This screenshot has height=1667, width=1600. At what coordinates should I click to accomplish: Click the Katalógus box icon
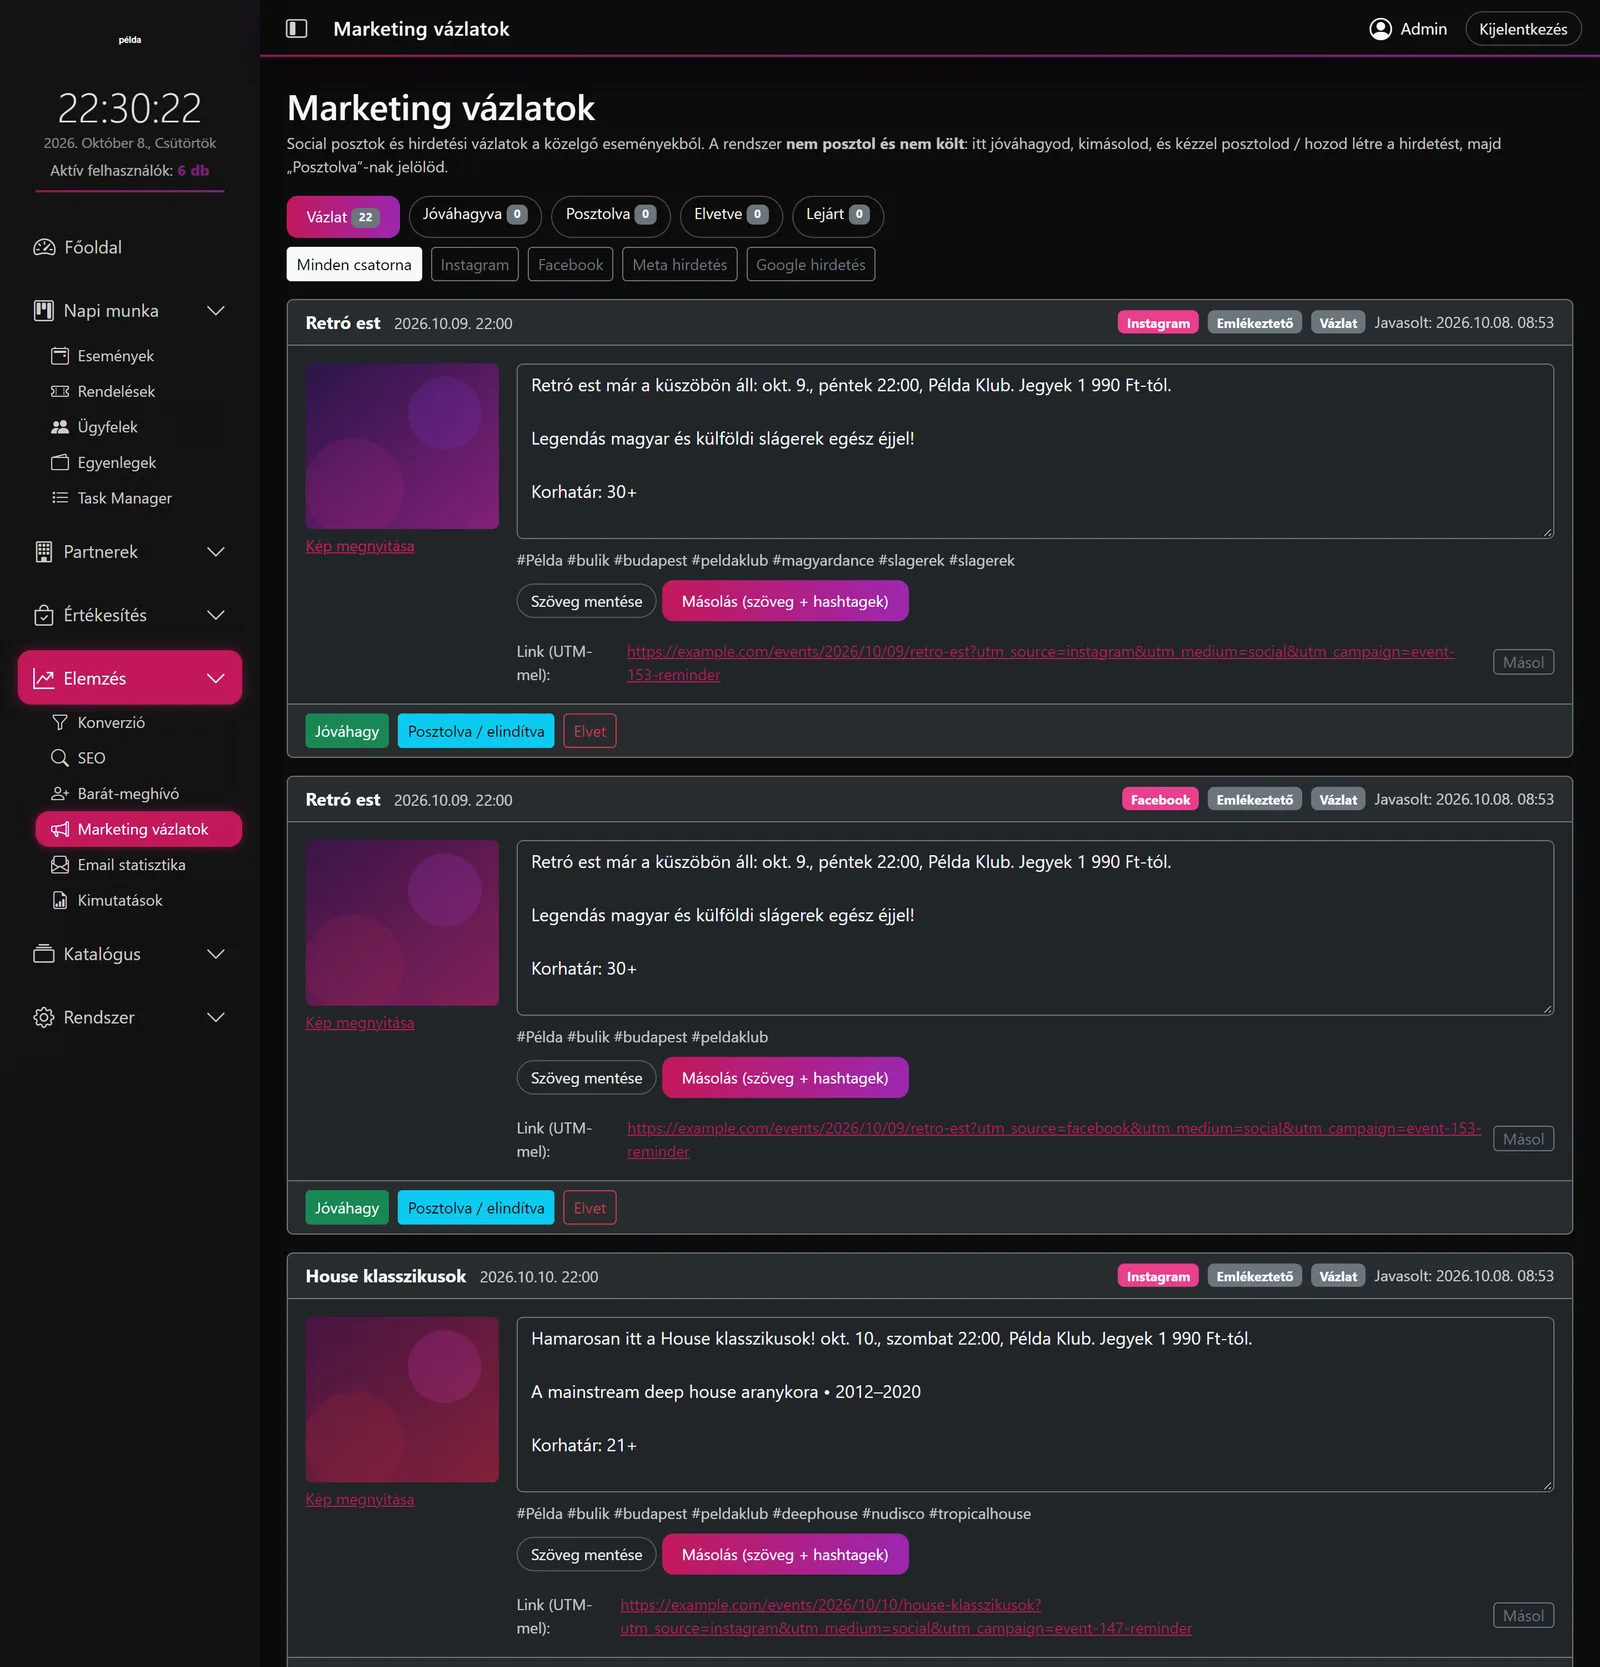pos(44,954)
